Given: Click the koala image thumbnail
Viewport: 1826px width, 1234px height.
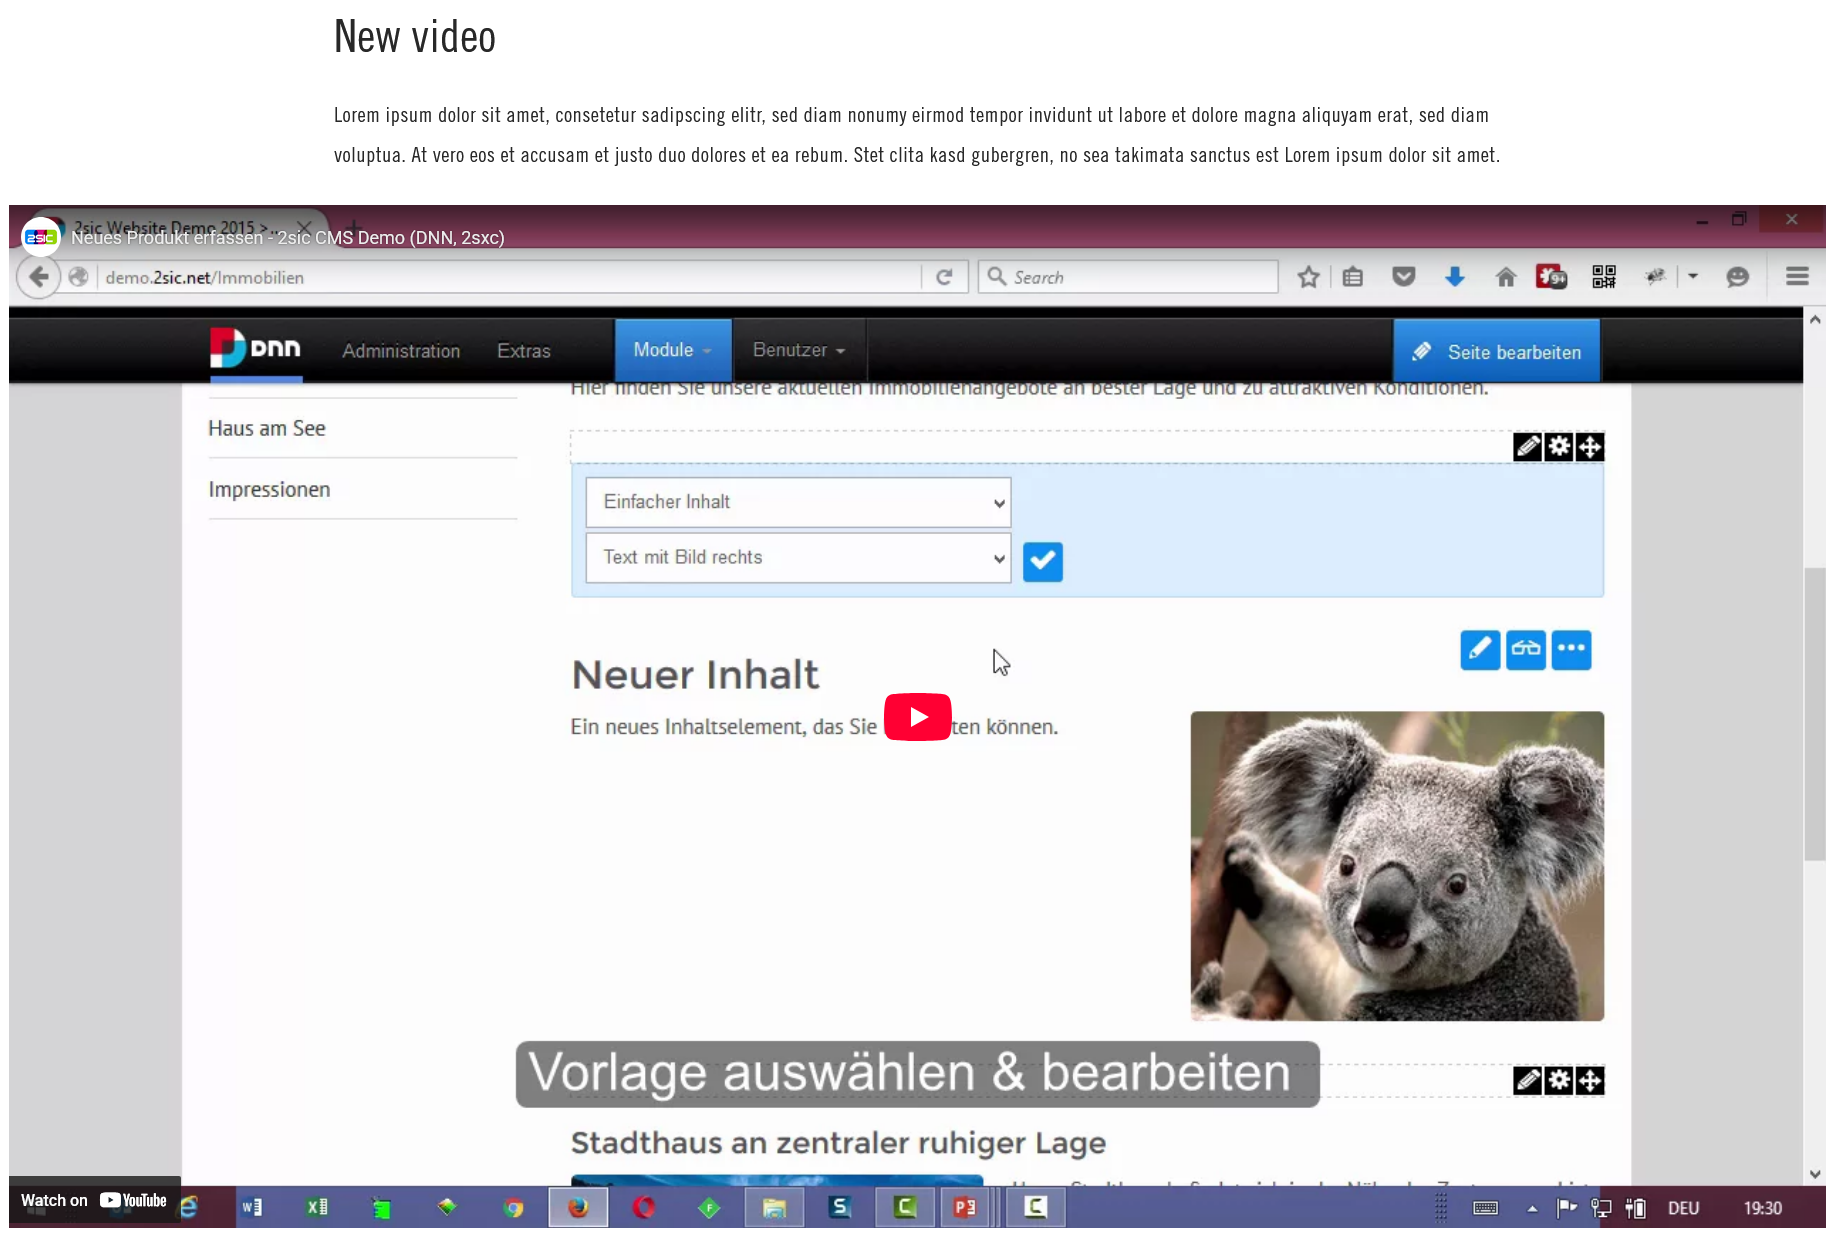Looking at the screenshot, I should pos(1396,866).
